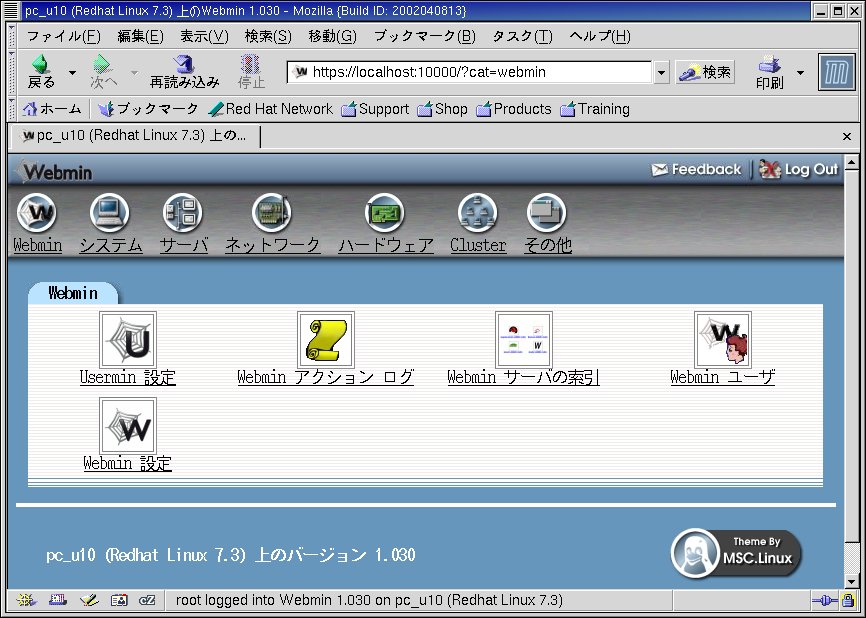
Task: Go back with the 戻る button
Action: click(41, 72)
